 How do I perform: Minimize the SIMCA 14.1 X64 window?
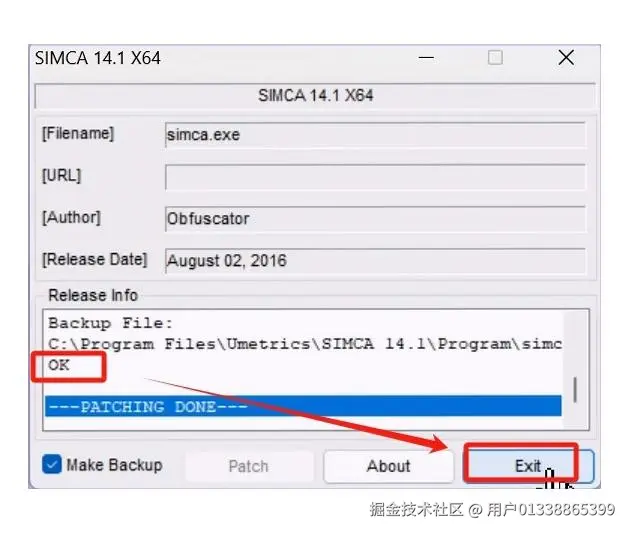coord(426,58)
